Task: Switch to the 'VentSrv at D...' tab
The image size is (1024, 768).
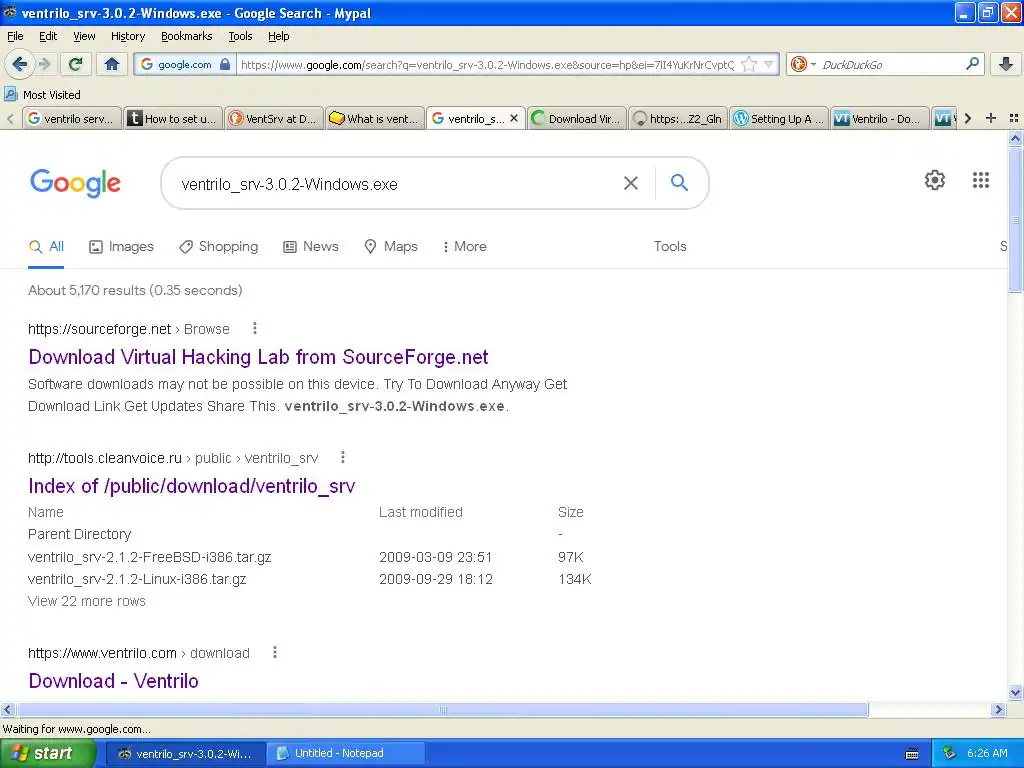Action: (274, 118)
